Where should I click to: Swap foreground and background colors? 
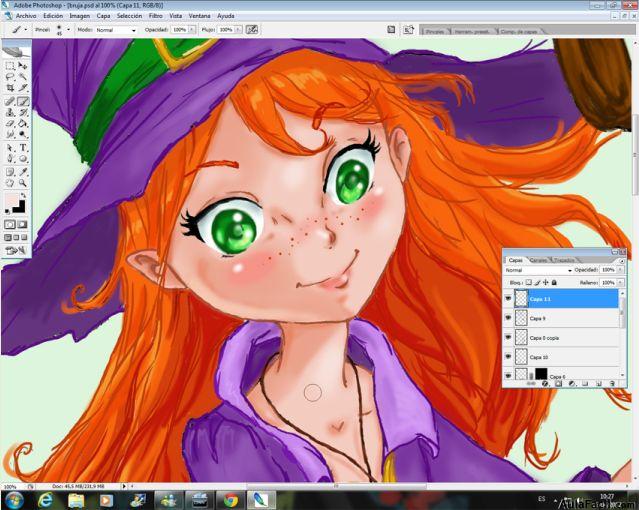[23, 196]
